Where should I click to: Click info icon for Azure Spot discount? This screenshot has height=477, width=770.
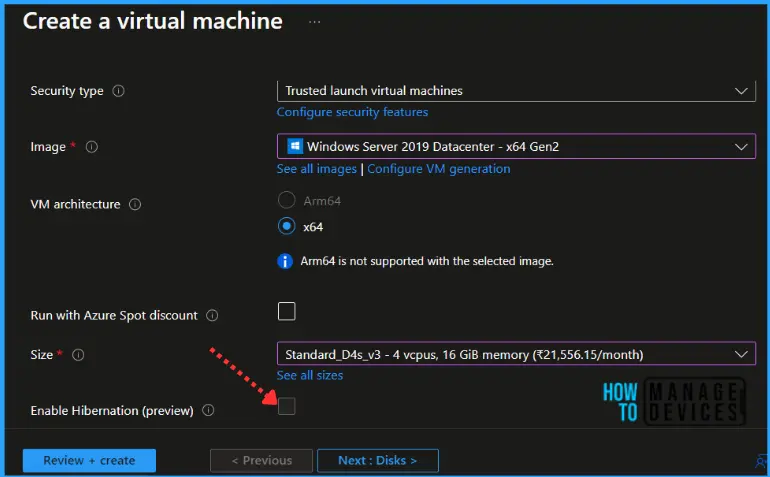(x=212, y=315)
